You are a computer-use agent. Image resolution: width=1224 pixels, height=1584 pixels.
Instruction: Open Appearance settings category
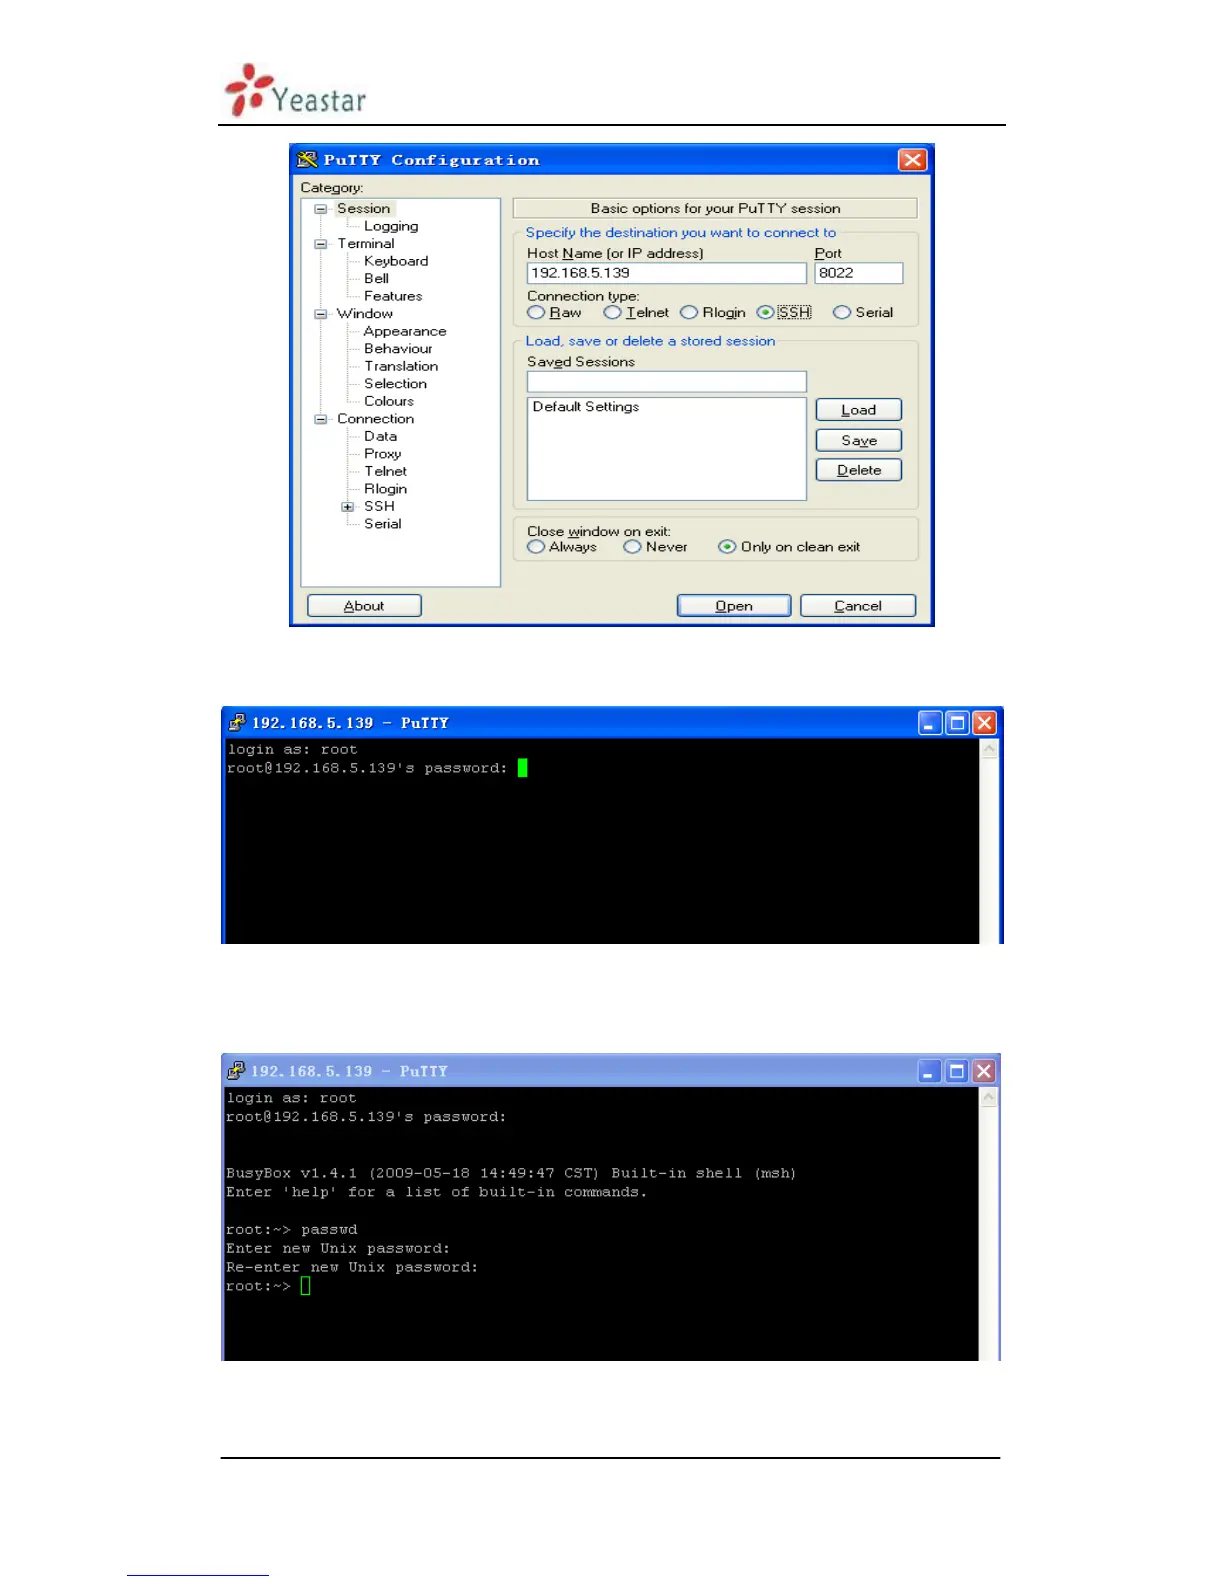pyautogui.click(x=405, y=331)
